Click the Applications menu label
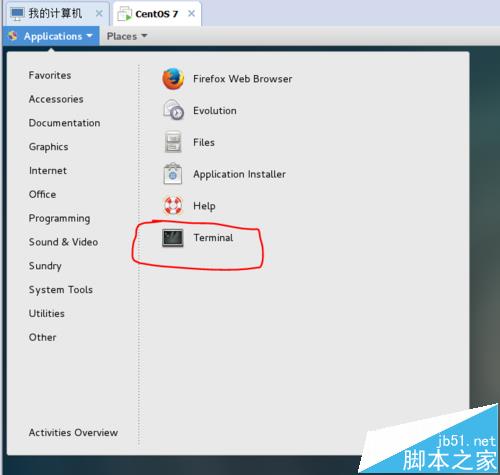The image size is (500, 475). (53, 36)
